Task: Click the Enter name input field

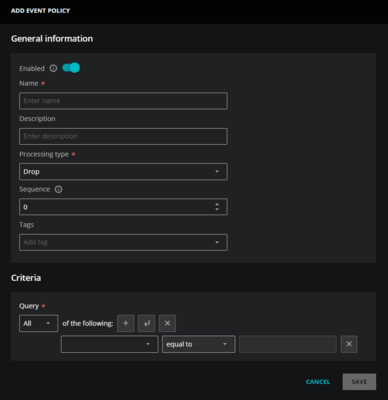Action: [x=123, y=101]
